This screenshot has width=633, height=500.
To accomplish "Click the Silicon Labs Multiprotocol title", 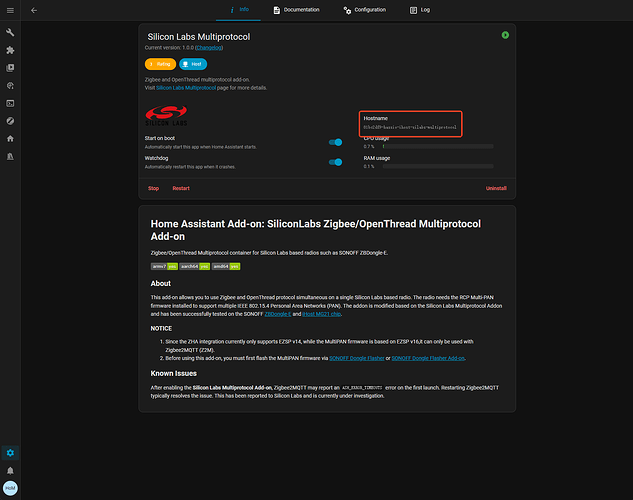I will coord(199,37).
